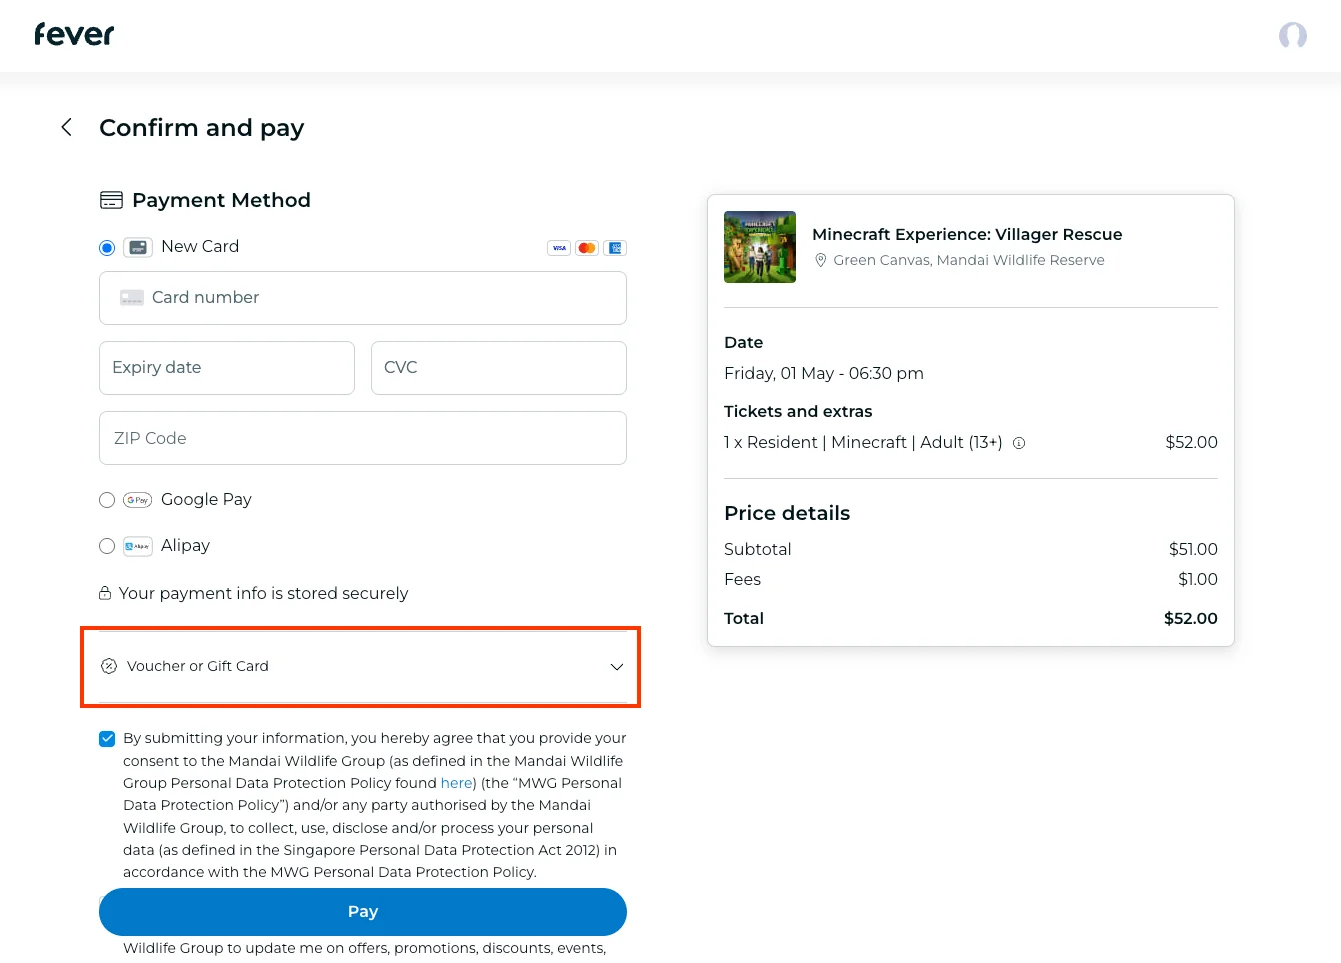Click the Card number input field
Image resolution: width=1341 pixels, height=963 pixels.
pyautogui.click(x=363, y=298)
